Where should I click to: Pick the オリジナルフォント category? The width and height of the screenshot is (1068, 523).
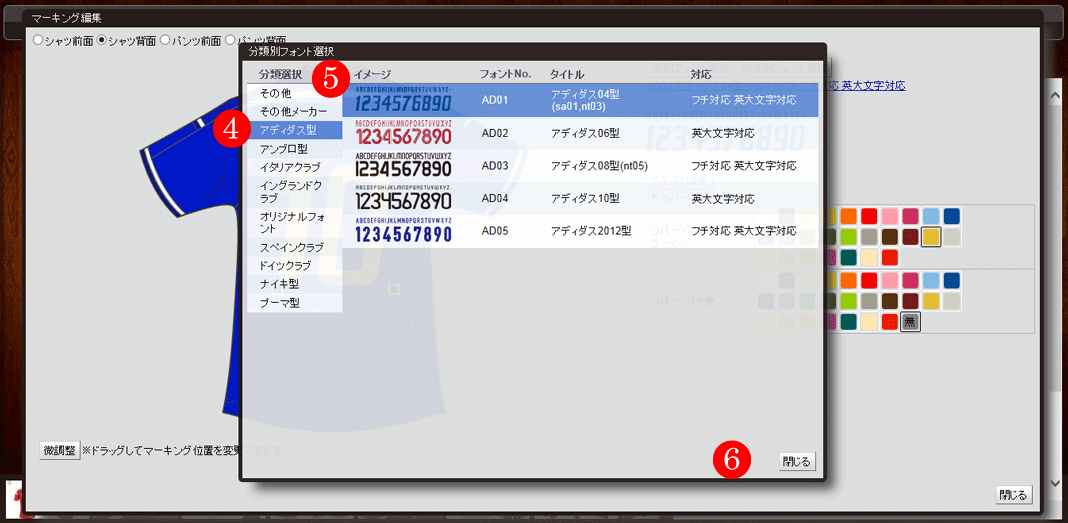tap(294, 222)
